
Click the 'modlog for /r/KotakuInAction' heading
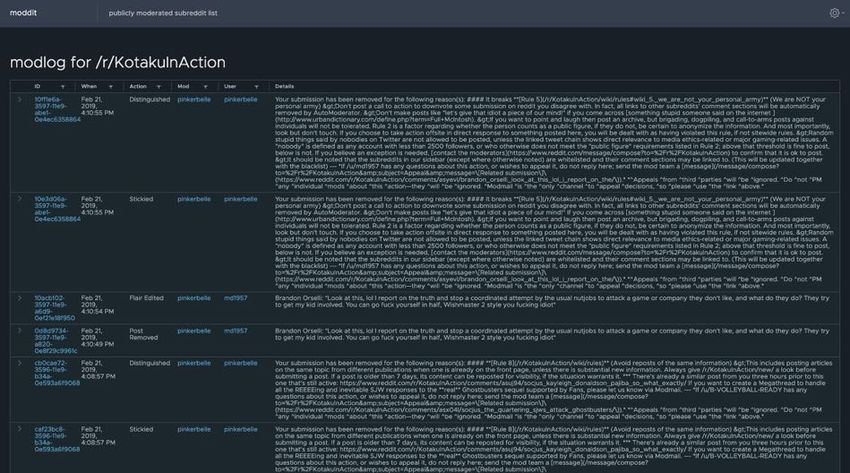118,62
